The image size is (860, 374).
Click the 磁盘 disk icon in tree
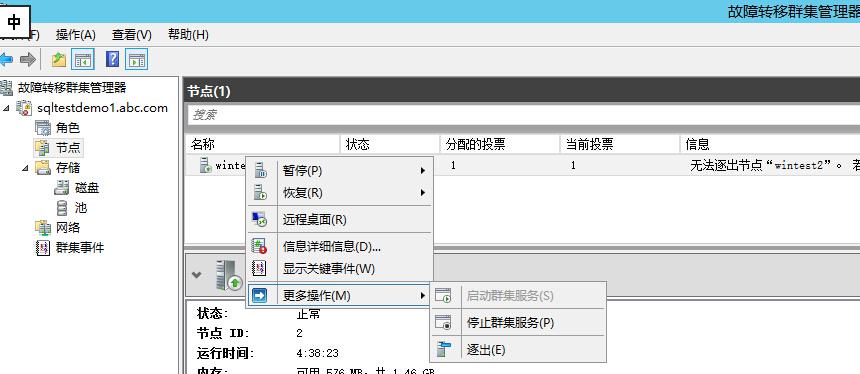(x=61, y=188)
